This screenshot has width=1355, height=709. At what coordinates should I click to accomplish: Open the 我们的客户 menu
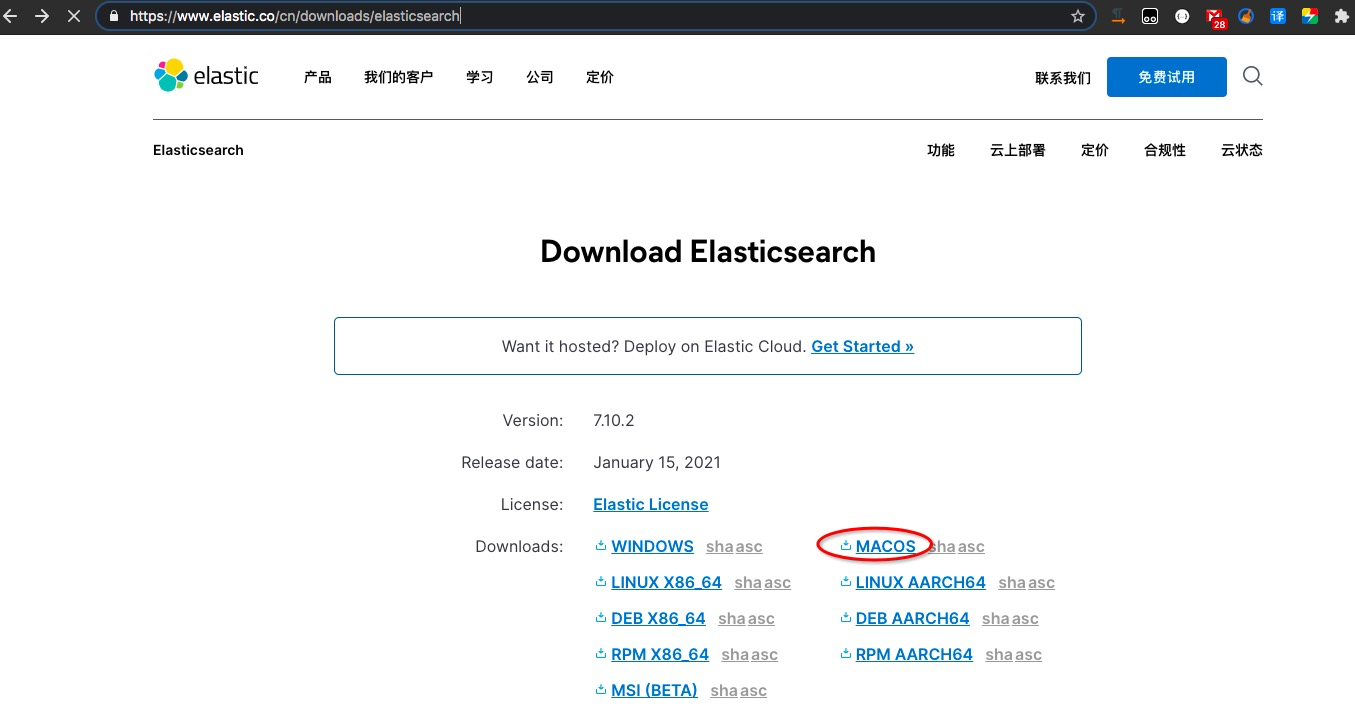(399, 77)
